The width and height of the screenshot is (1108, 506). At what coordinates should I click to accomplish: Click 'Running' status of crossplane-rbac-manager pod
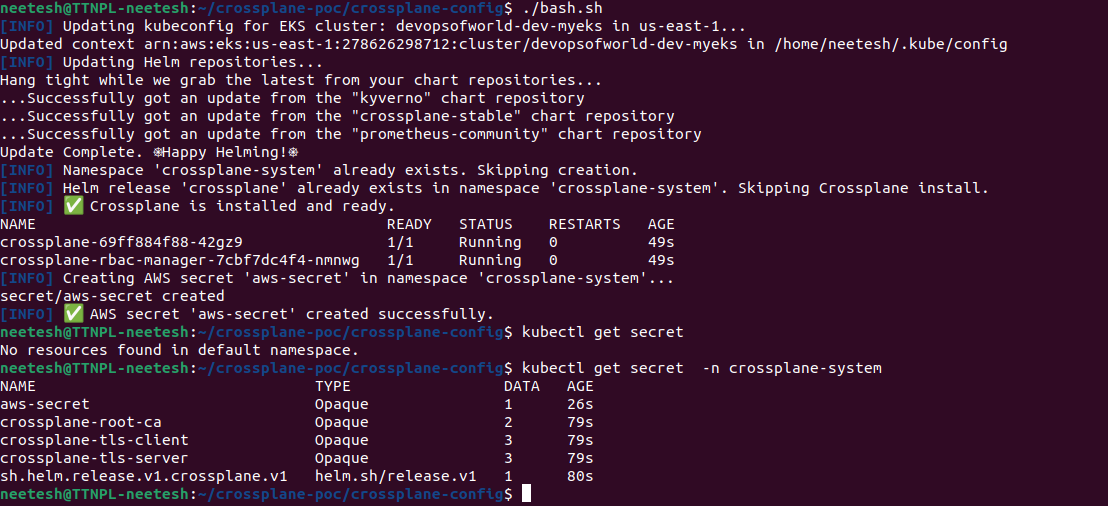[490, 260]
